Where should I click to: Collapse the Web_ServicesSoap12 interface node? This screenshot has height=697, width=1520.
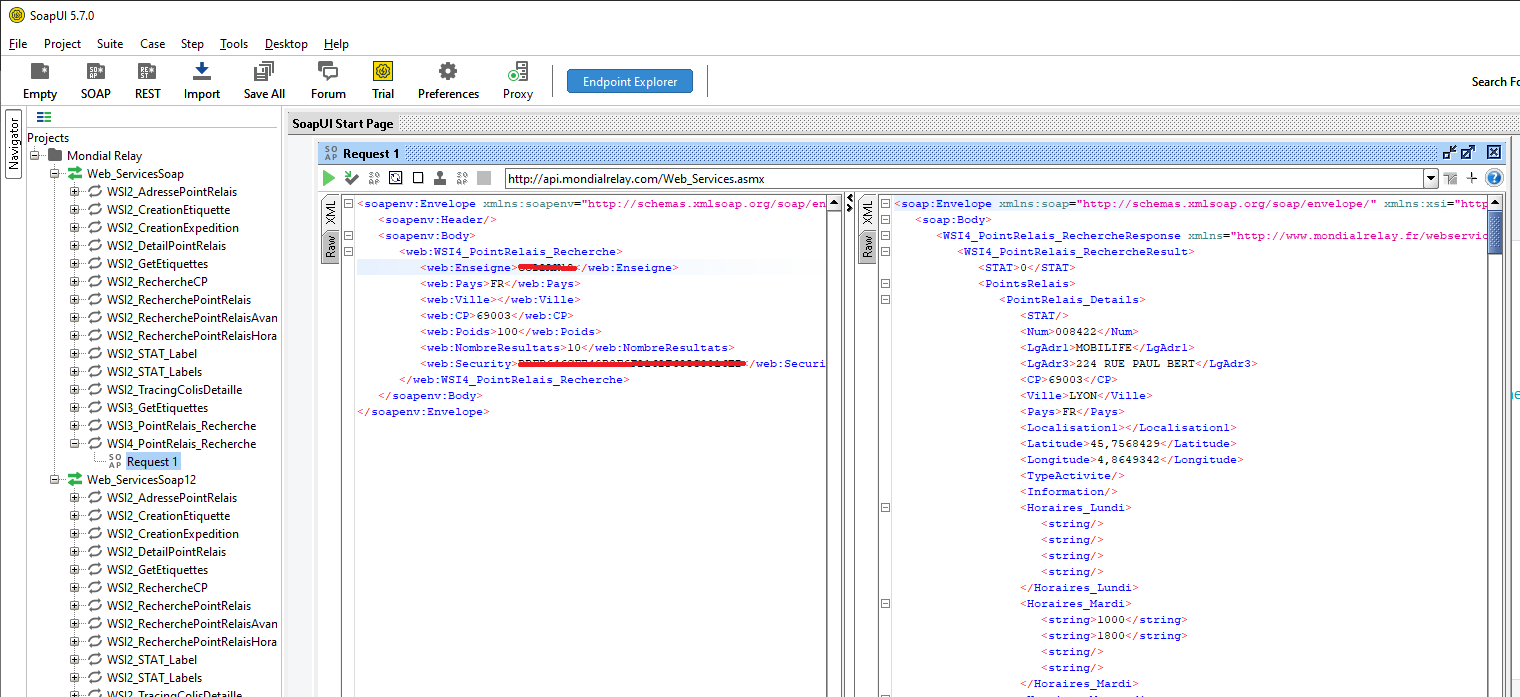coord(54,480)
